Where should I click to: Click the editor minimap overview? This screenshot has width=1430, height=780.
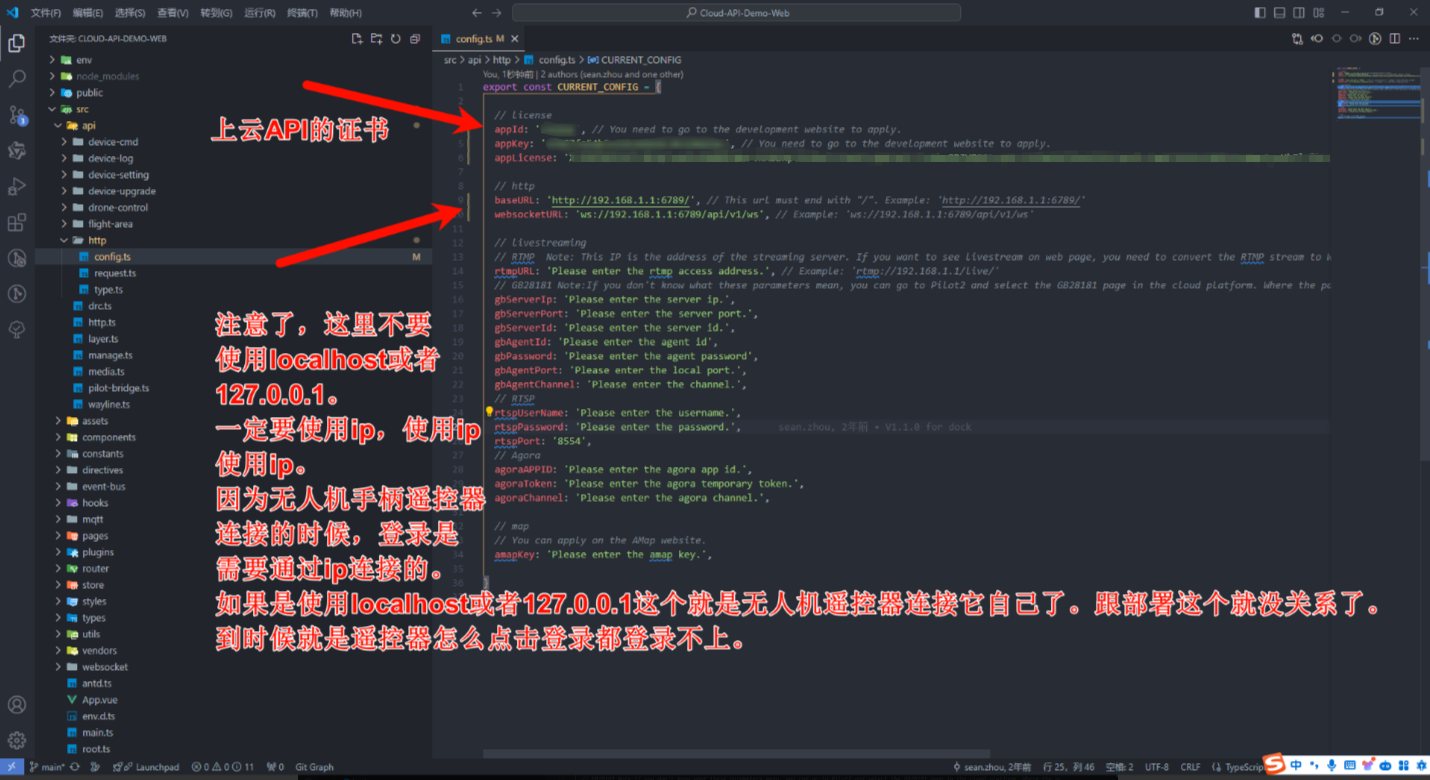point(1377,95)
